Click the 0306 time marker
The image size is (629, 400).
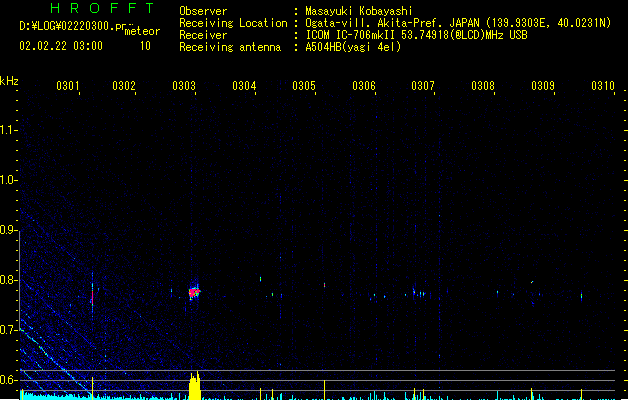(x=363, y=85)
